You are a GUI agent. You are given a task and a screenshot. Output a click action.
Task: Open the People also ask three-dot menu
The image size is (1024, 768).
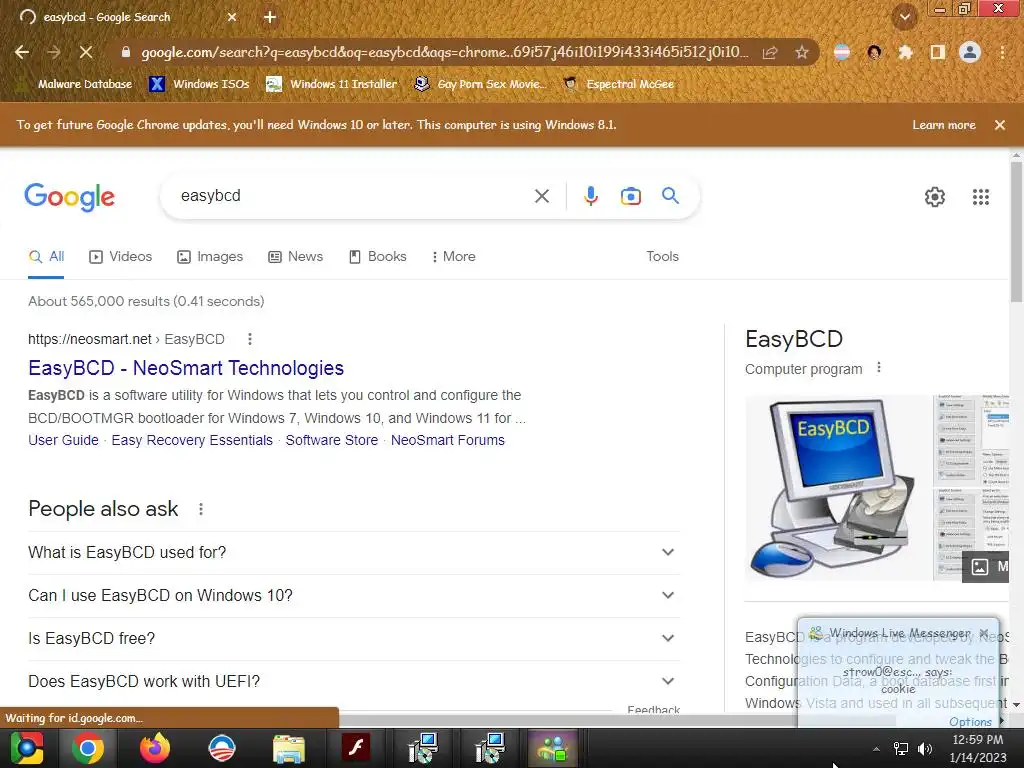pos(200,509)
